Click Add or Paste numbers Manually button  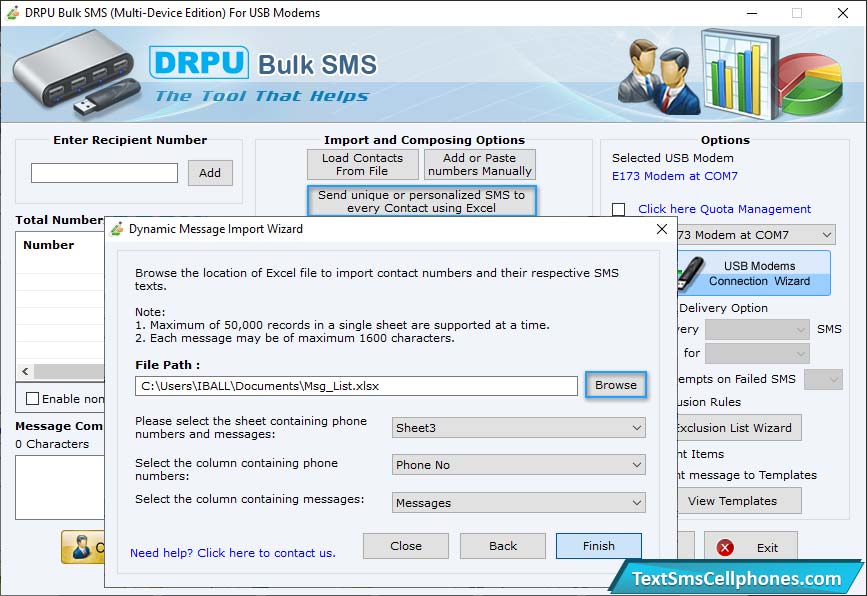click(x=479, y=164)
